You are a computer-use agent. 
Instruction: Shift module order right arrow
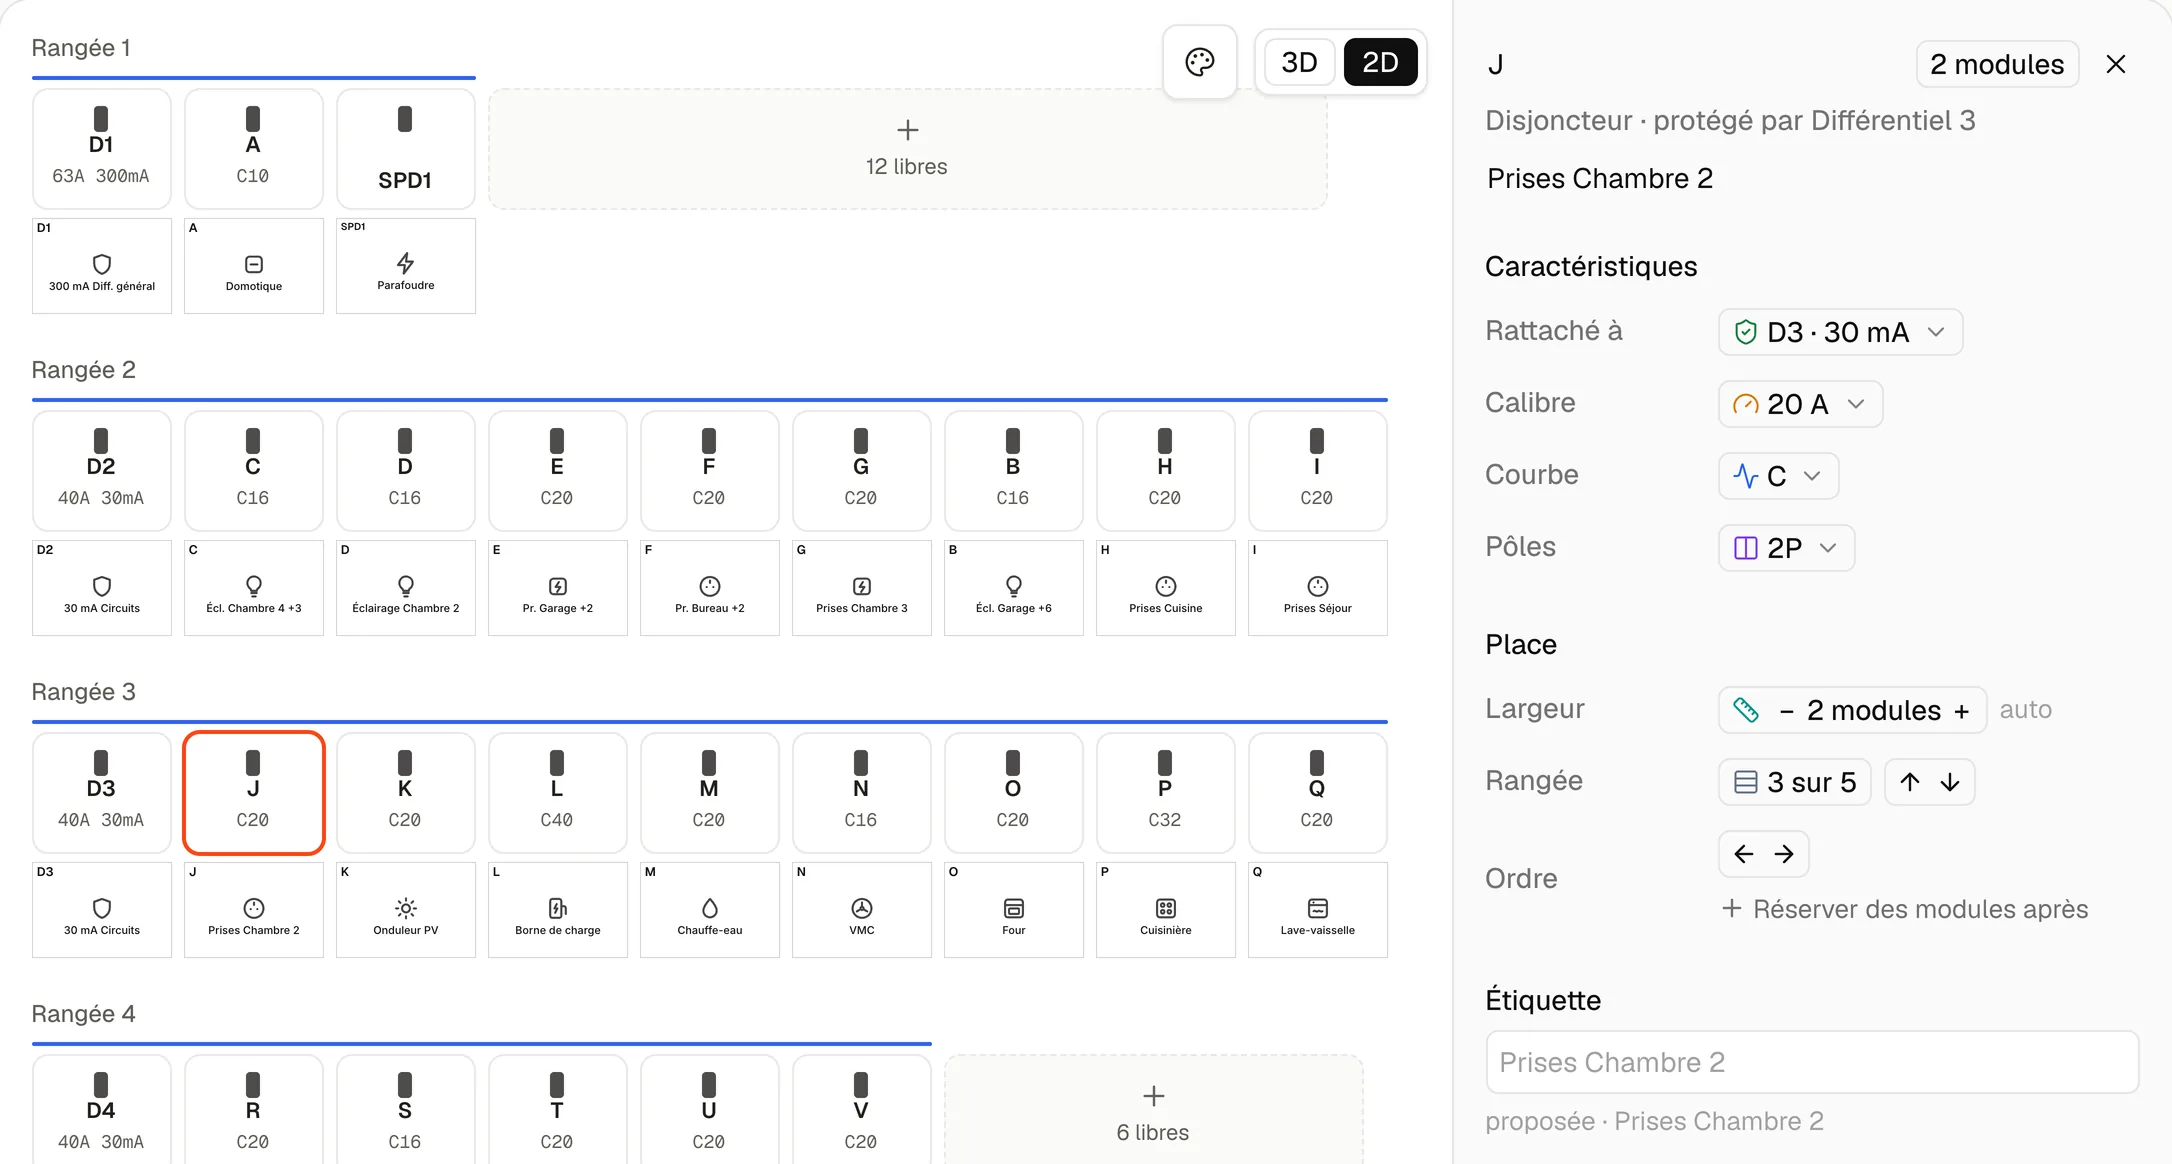point(1784,854)
